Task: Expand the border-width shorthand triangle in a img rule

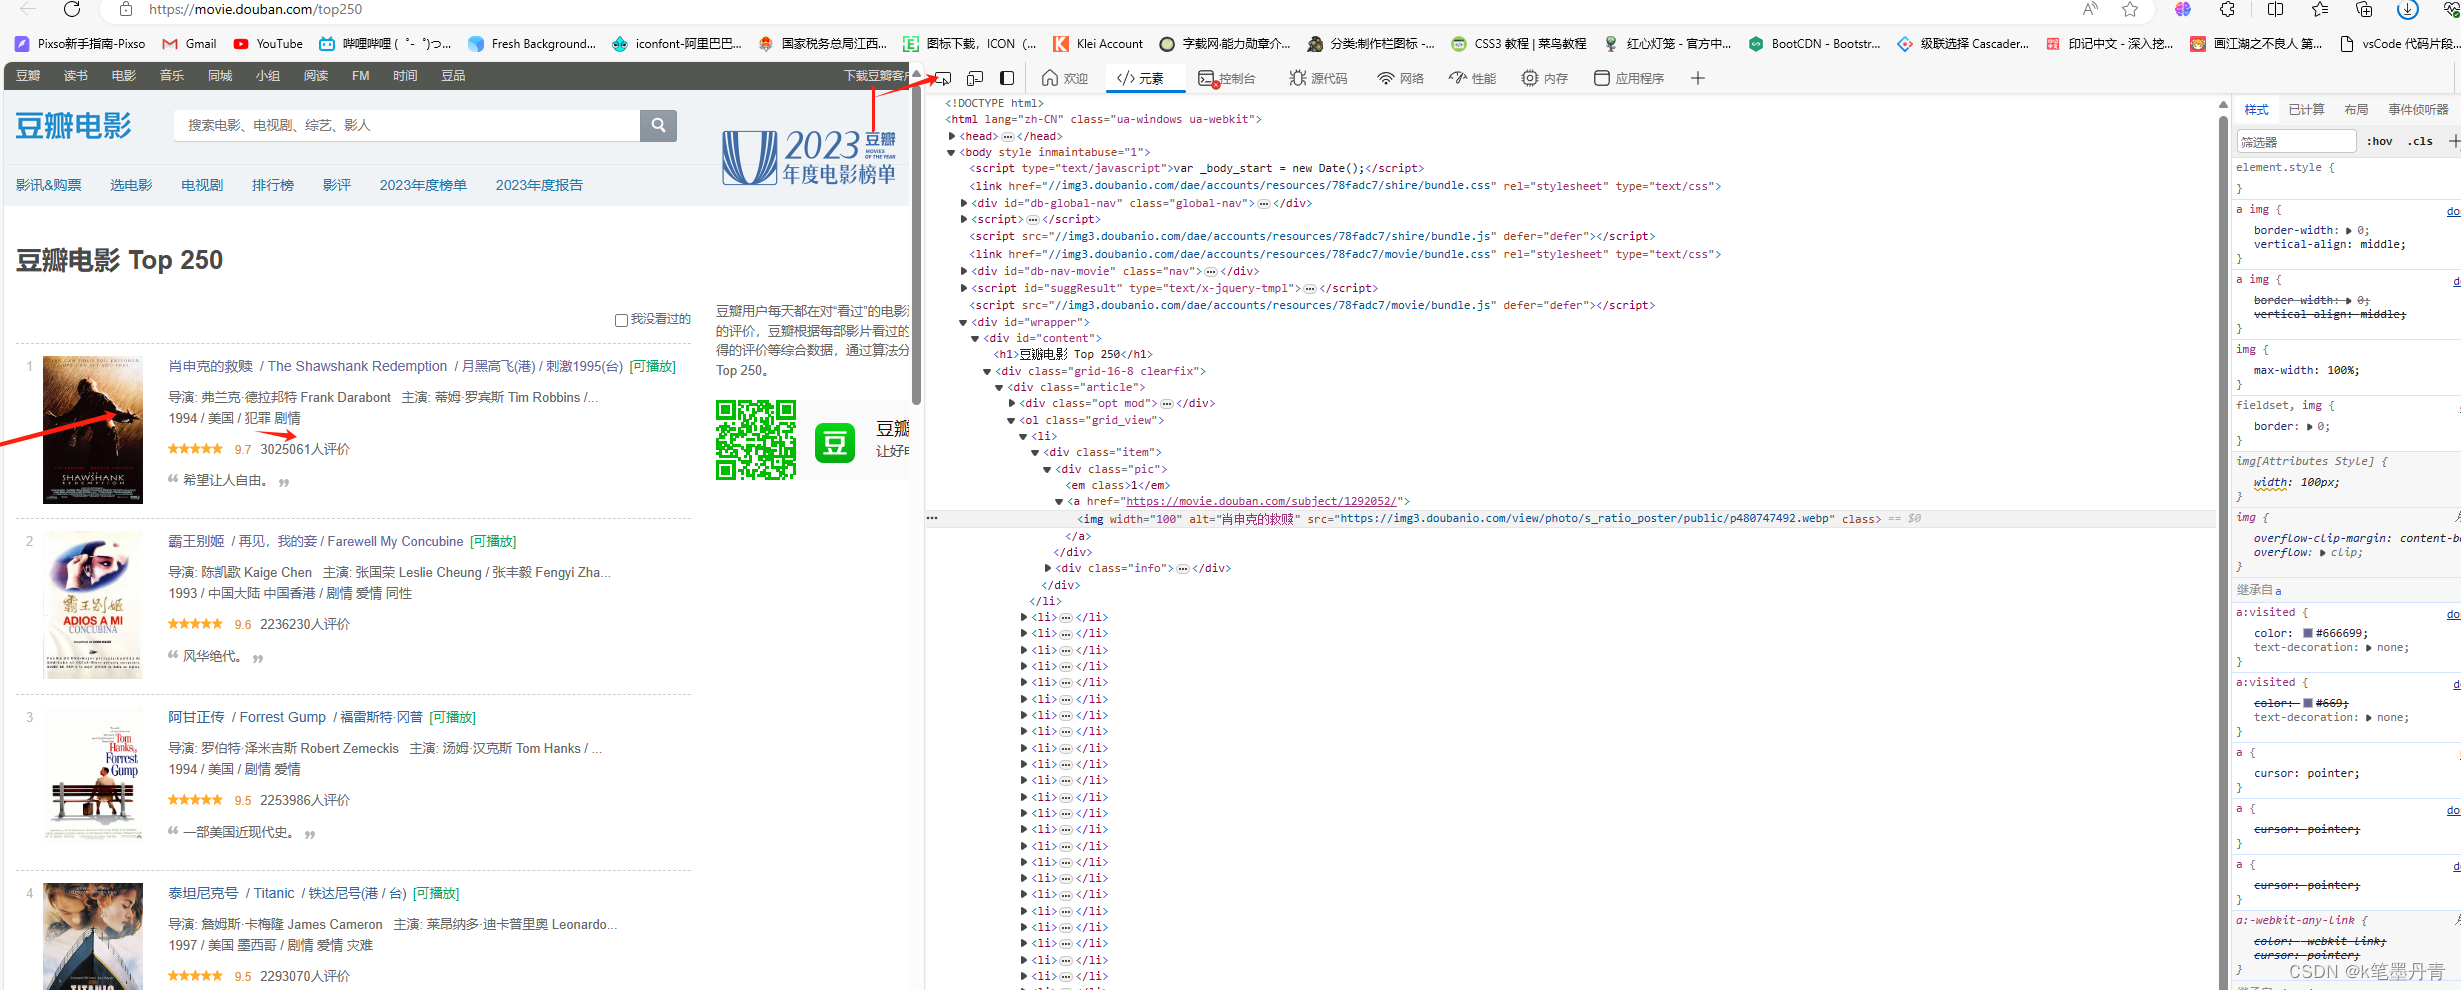Action: coord(2349,230)
